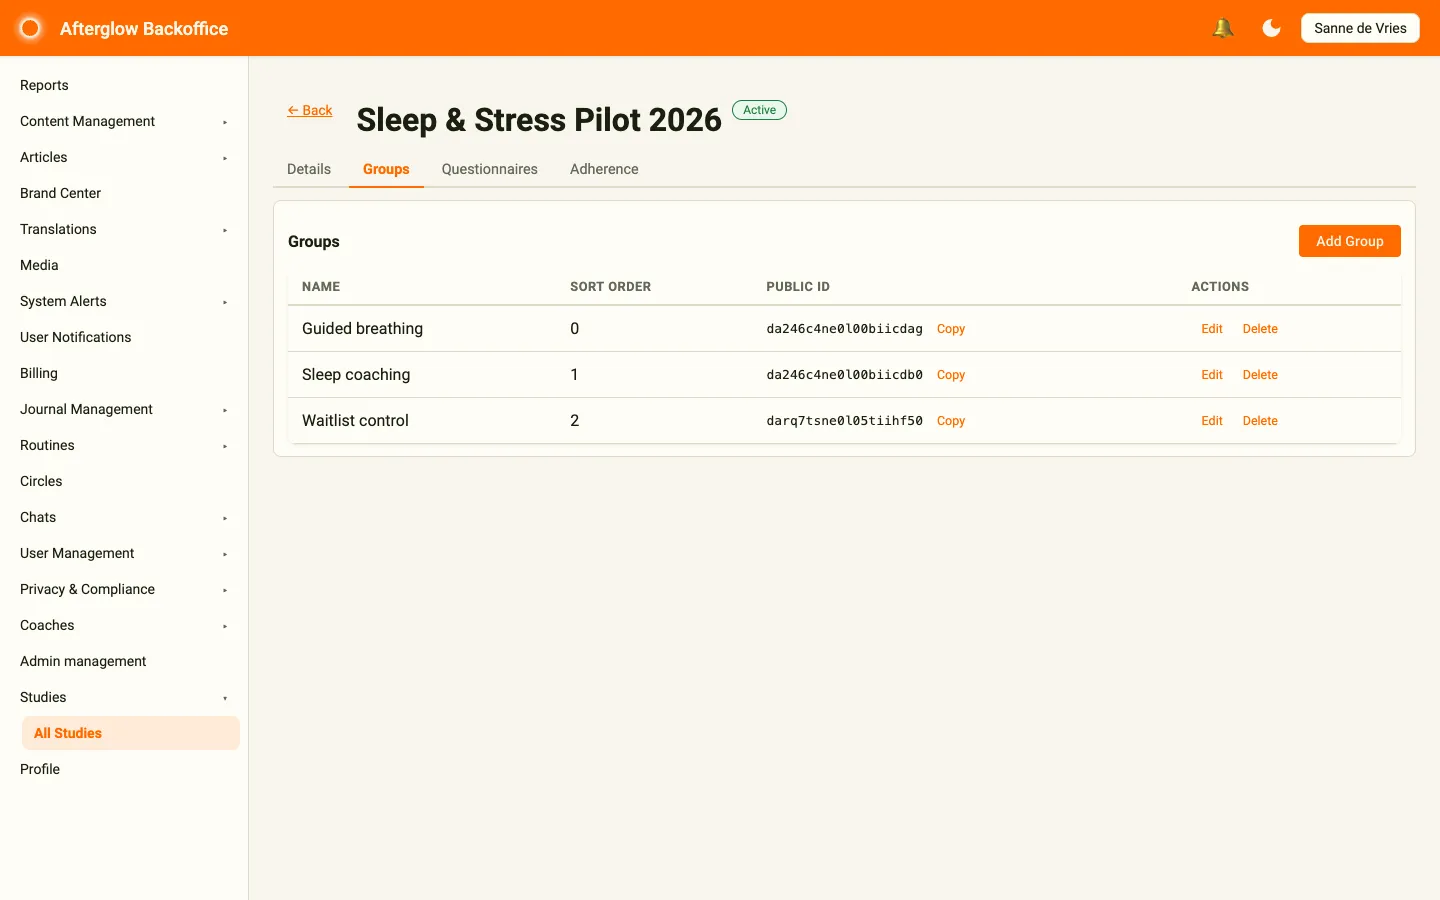This screenshot has width=1440, height=900.
Task: Toggle dark mode moon icon
Action: tap(1271, 28)
